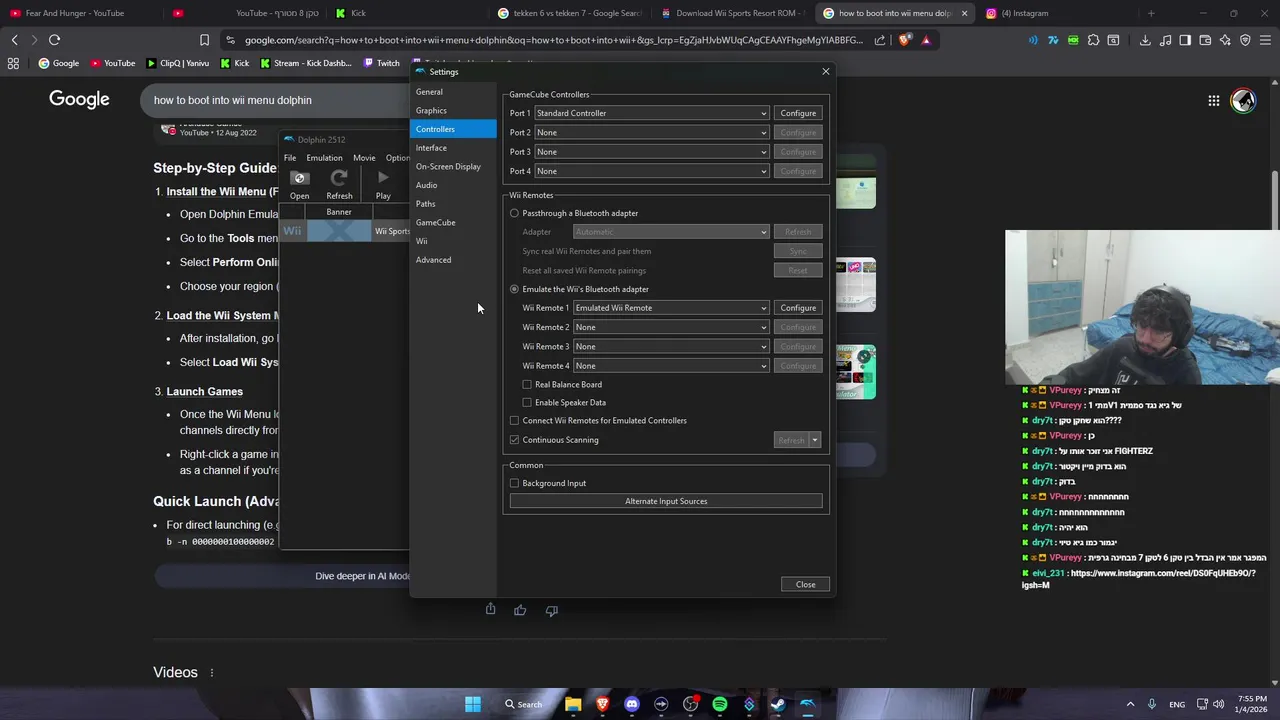Switch to General settings tab
1280x720 pixels.
point(453,92)
